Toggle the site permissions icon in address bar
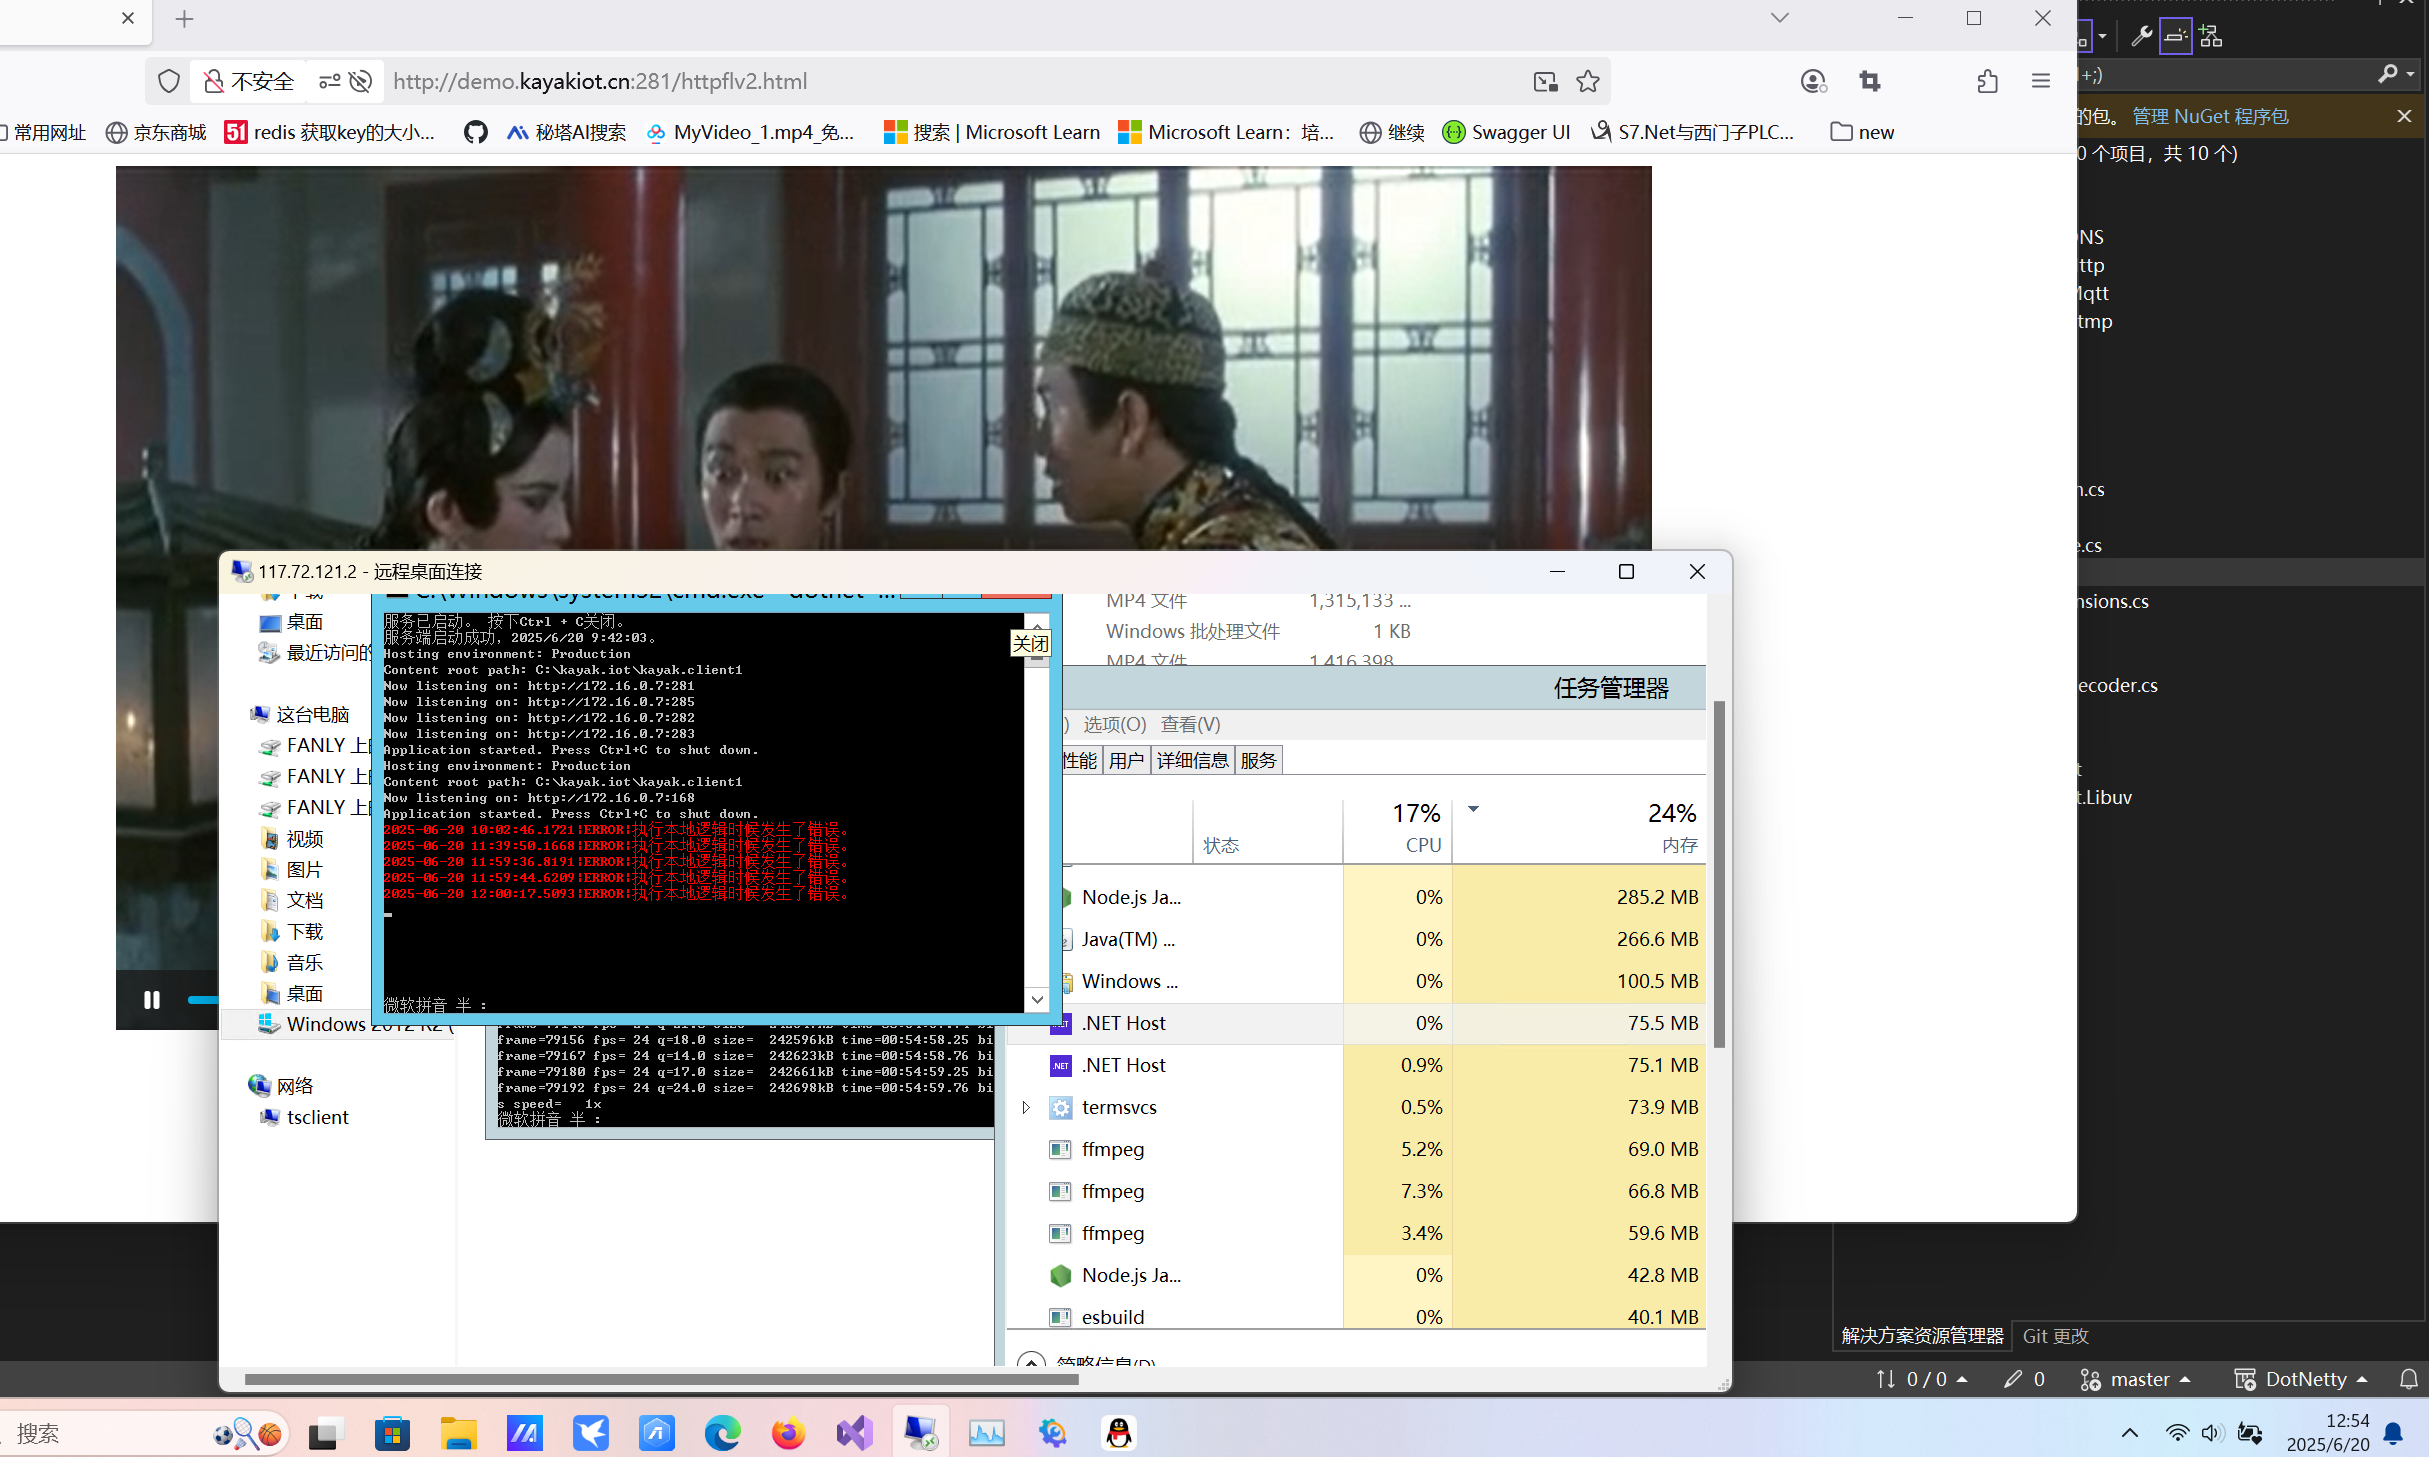2429x1457 pixels. 329,81
